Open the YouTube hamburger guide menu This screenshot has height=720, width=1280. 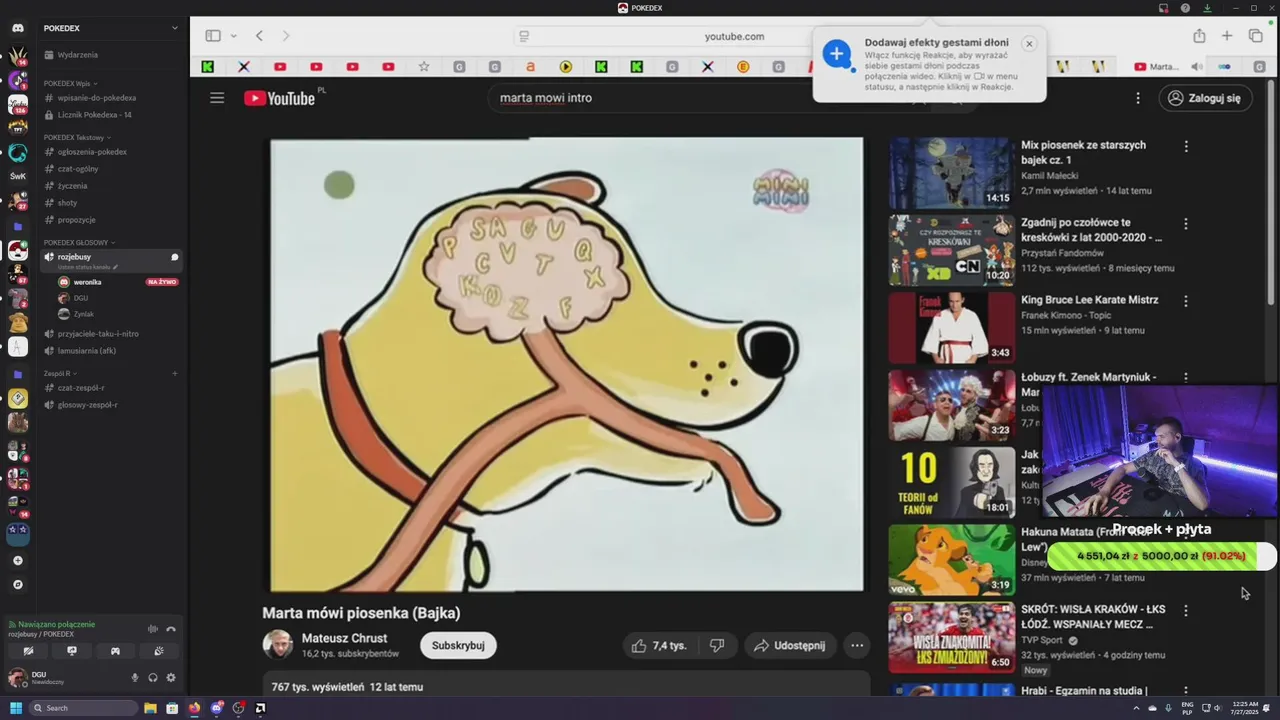[x=217, y=98]
